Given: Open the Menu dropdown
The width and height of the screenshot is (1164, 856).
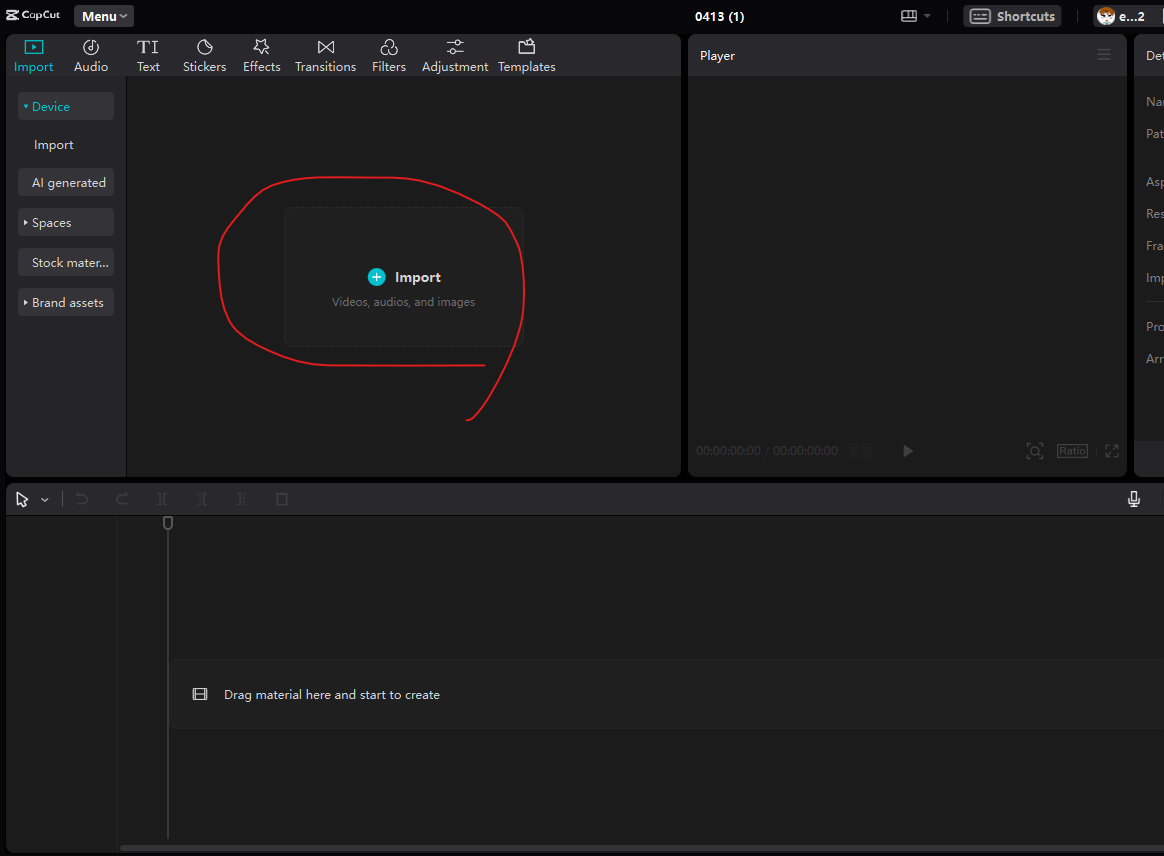Looking at the screenshot, I should (104, 16).
